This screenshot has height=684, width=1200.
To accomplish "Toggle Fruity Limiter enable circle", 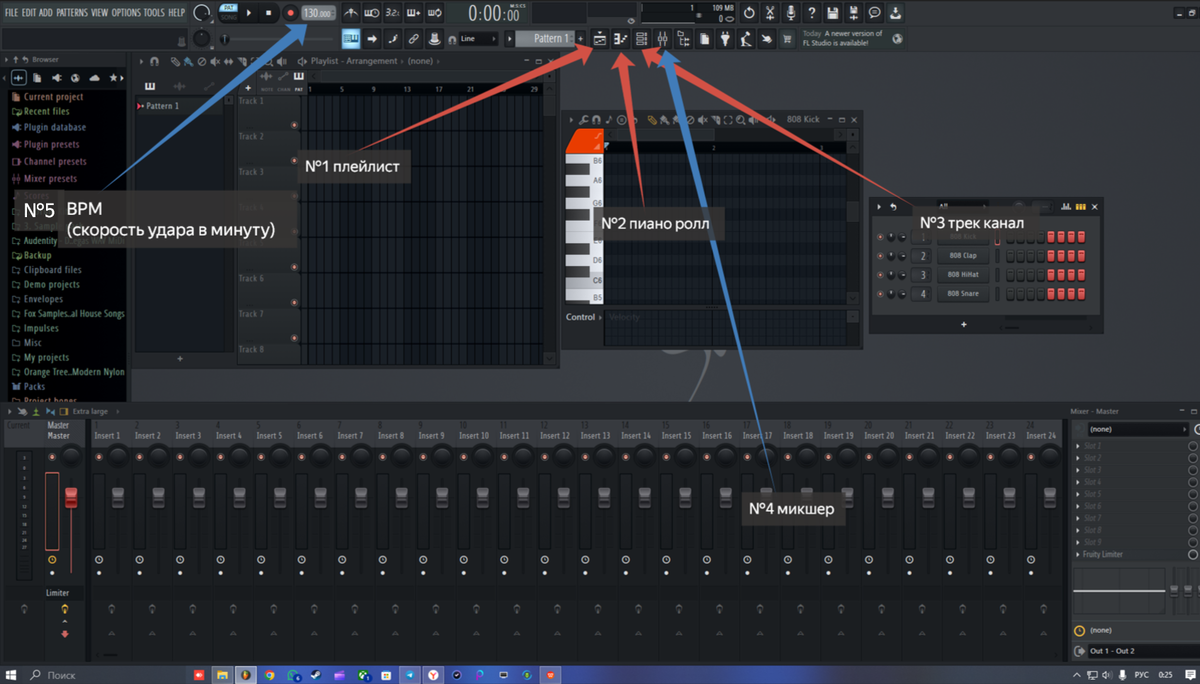I will coord(1192,554).
